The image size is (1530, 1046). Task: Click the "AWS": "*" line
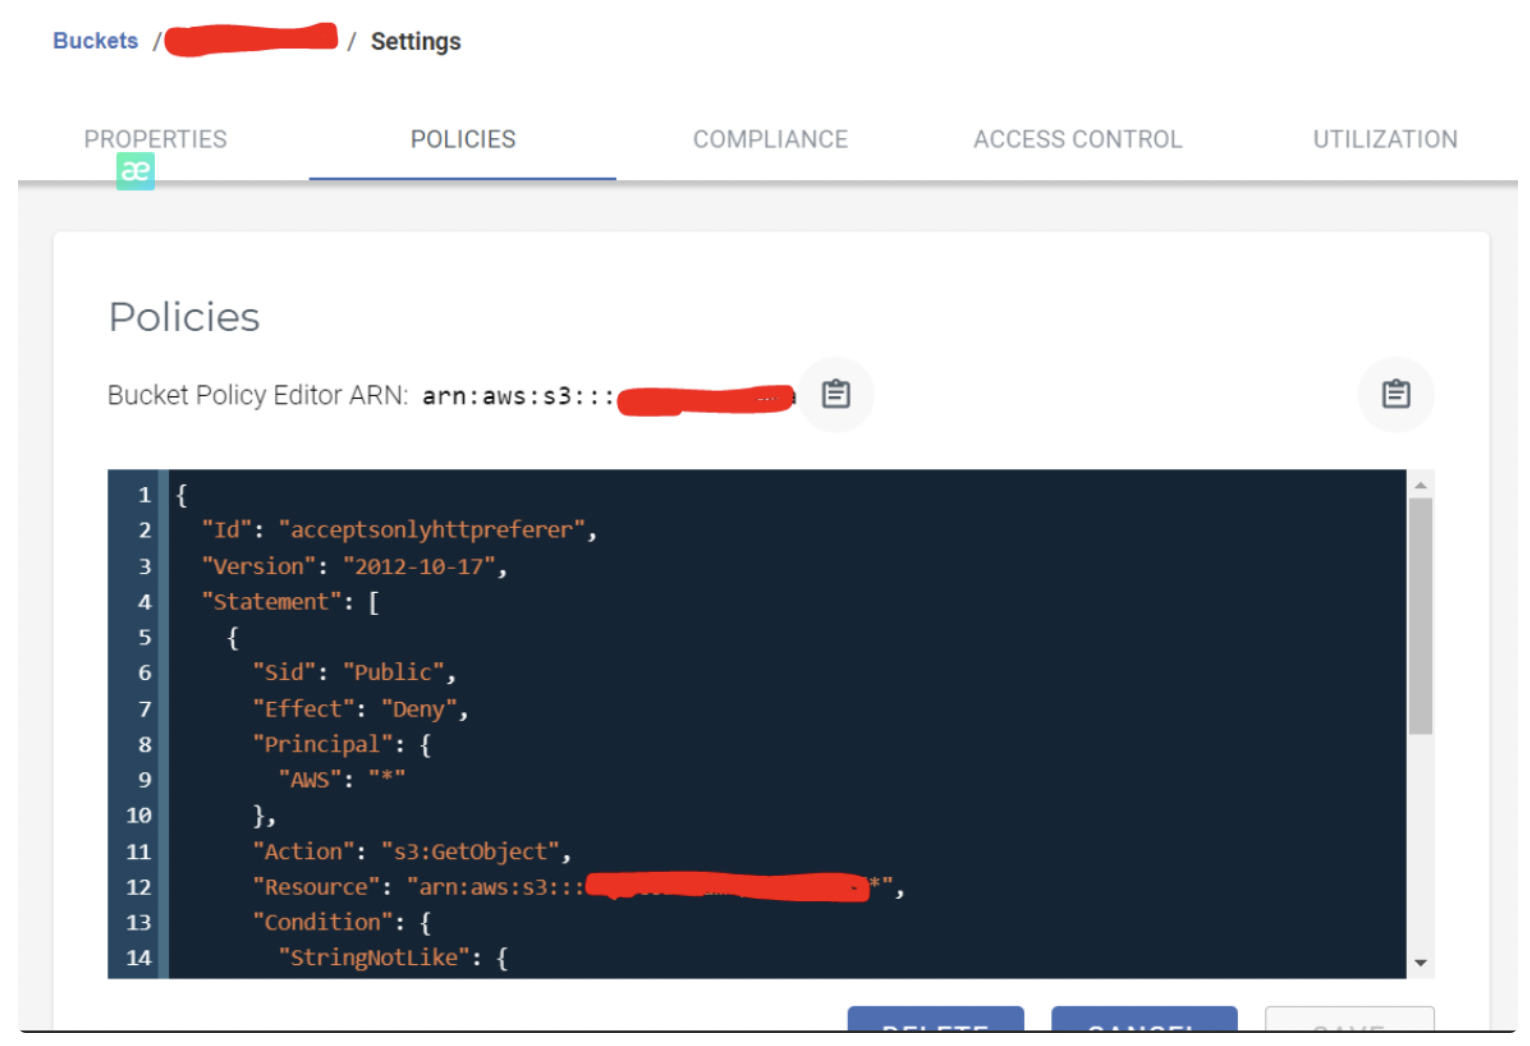pyautogui.click(x=342, y=780)
